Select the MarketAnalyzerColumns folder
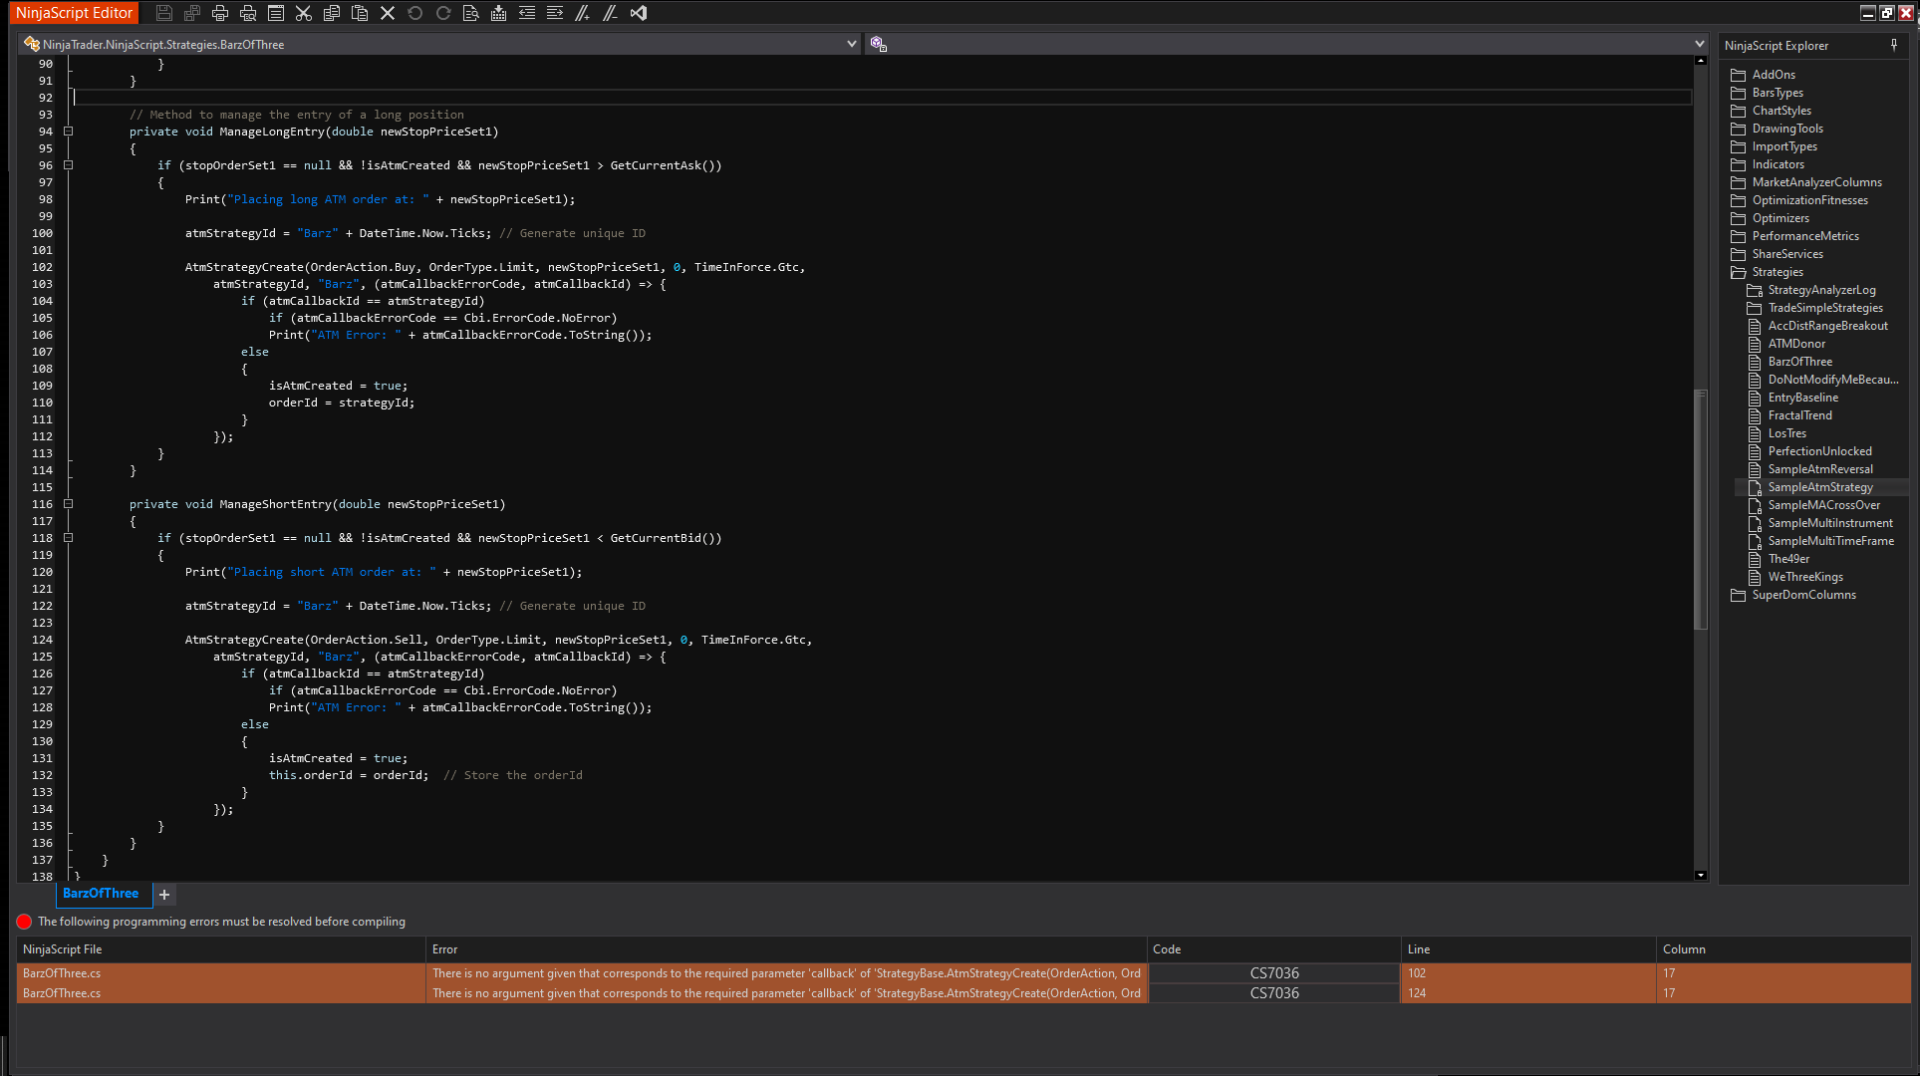This screenshot has width=1920, height=1076. (1817, 183)
